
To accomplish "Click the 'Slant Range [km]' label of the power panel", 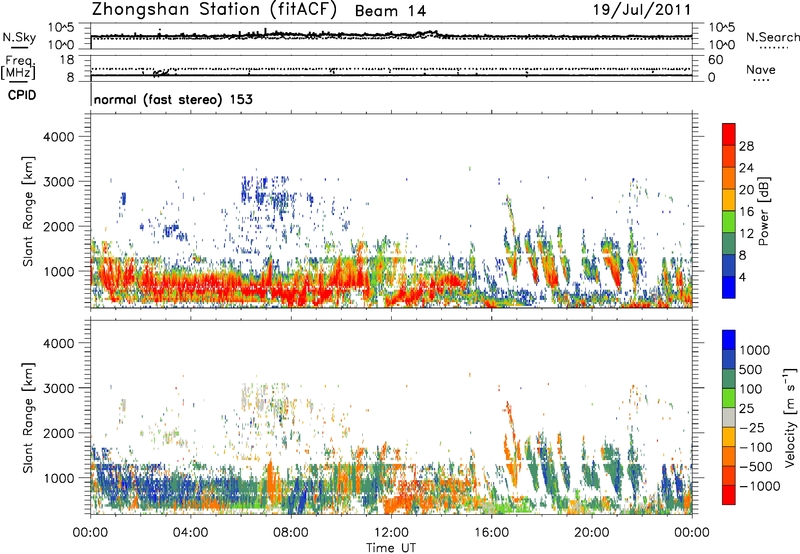I will tap(29, 211).
